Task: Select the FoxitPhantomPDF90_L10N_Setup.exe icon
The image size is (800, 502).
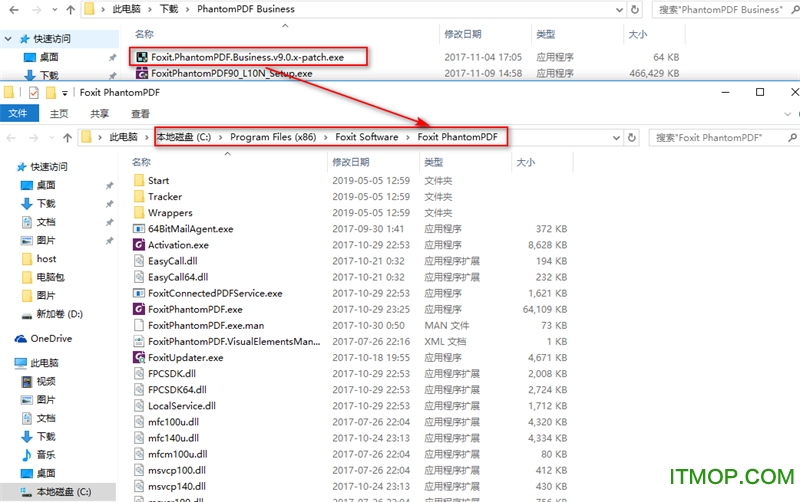Action: (142, 73)
